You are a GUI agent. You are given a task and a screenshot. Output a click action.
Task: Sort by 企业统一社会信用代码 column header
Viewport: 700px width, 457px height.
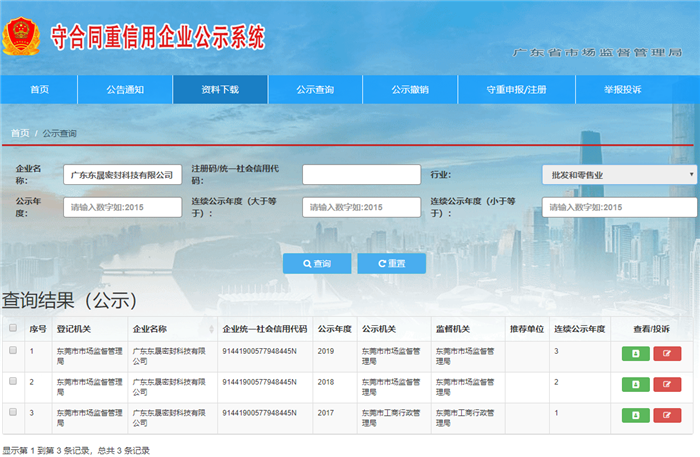(264, 329)
